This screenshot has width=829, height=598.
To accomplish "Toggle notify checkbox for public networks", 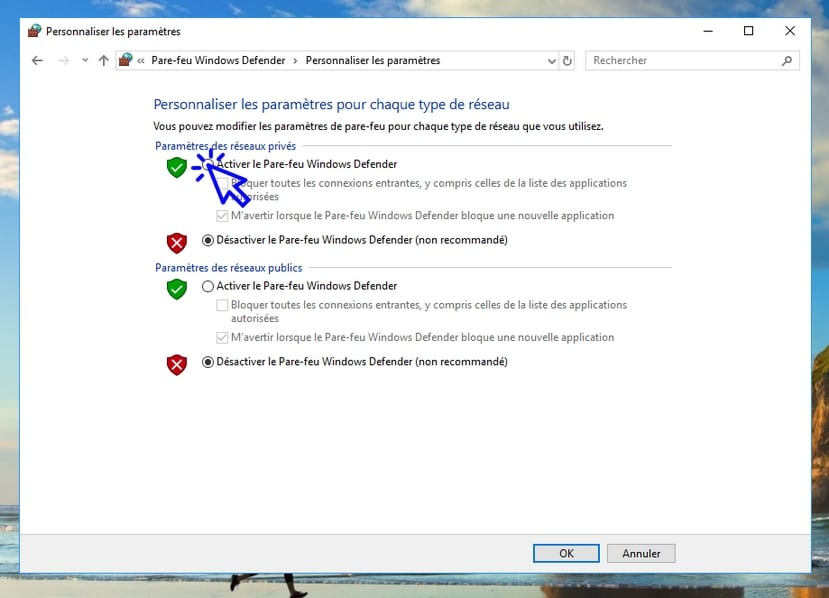I will coord(223,337).
